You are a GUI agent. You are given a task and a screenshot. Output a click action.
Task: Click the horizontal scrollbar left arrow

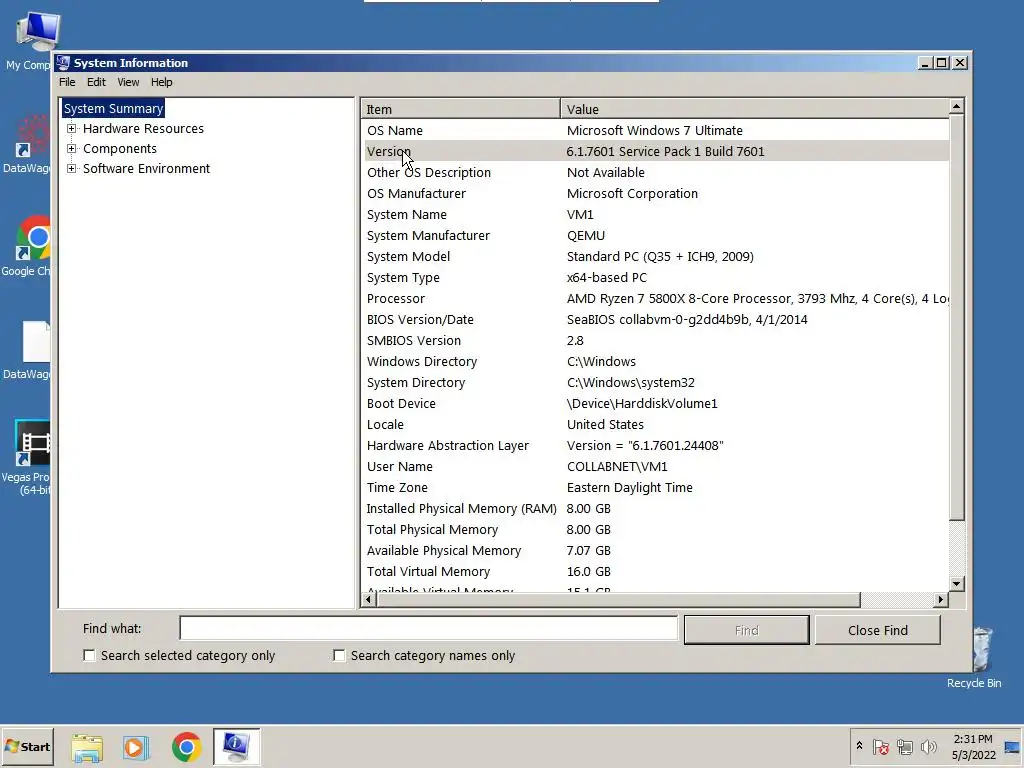click(369, 600)
